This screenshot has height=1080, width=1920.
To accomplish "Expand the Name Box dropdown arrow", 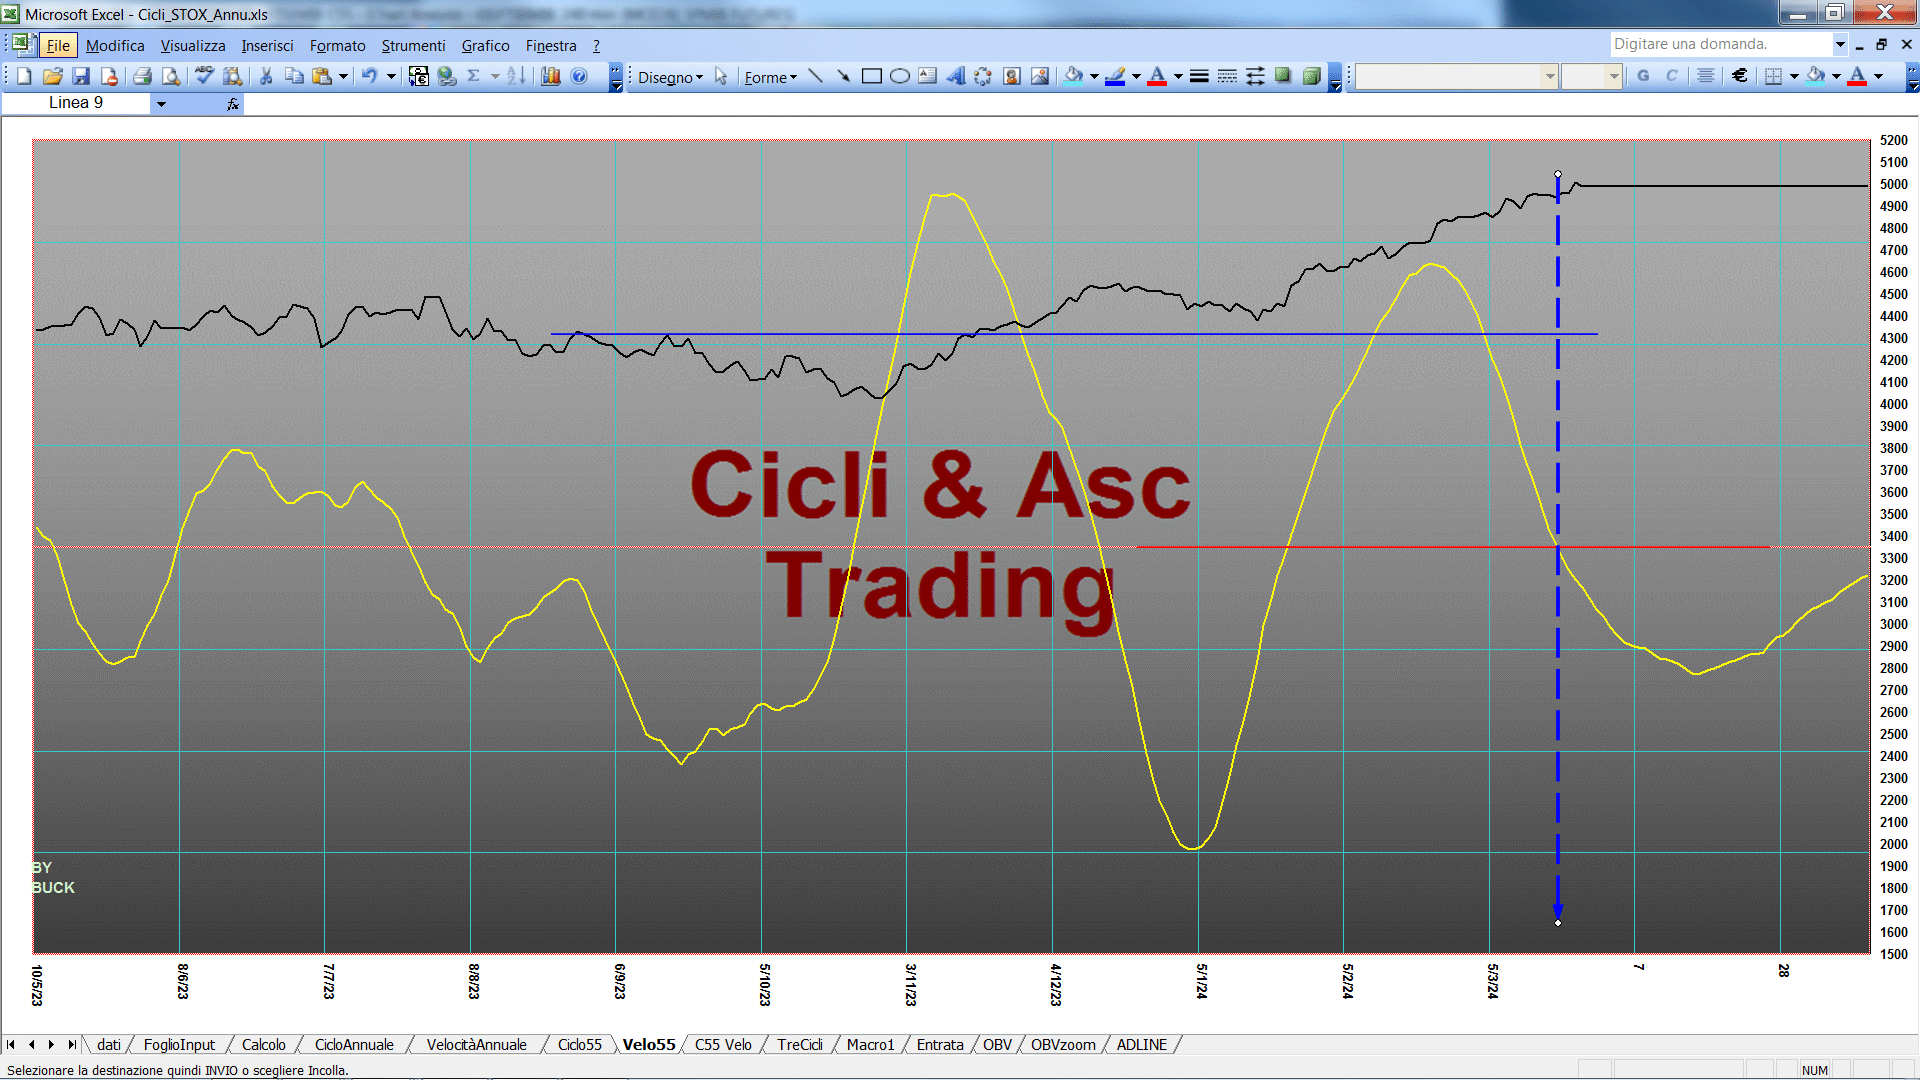I will 161,103.
